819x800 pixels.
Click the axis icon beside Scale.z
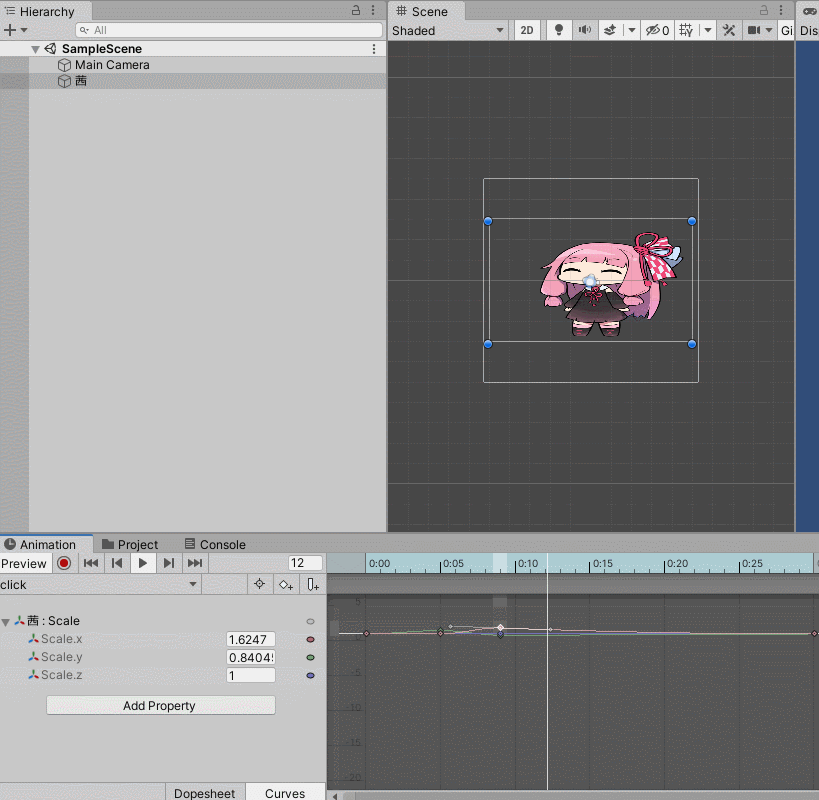[x=33, y=675]
